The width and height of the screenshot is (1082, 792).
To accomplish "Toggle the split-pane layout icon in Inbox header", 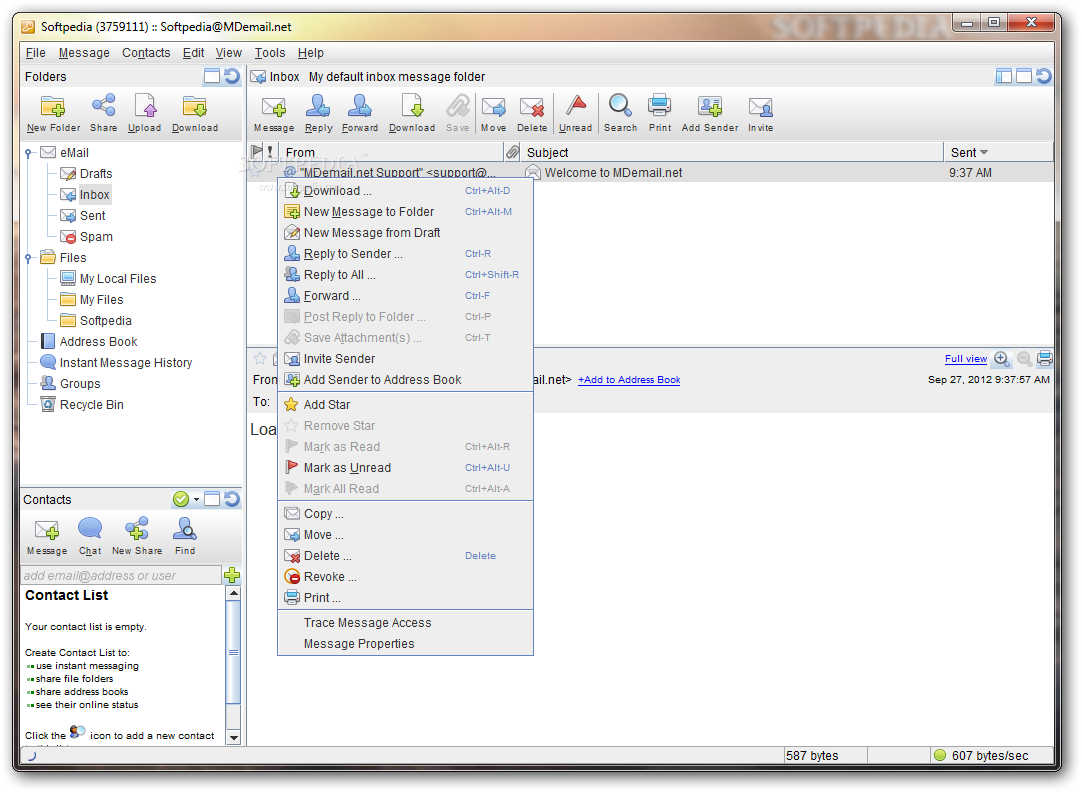I will [1004, 76].
